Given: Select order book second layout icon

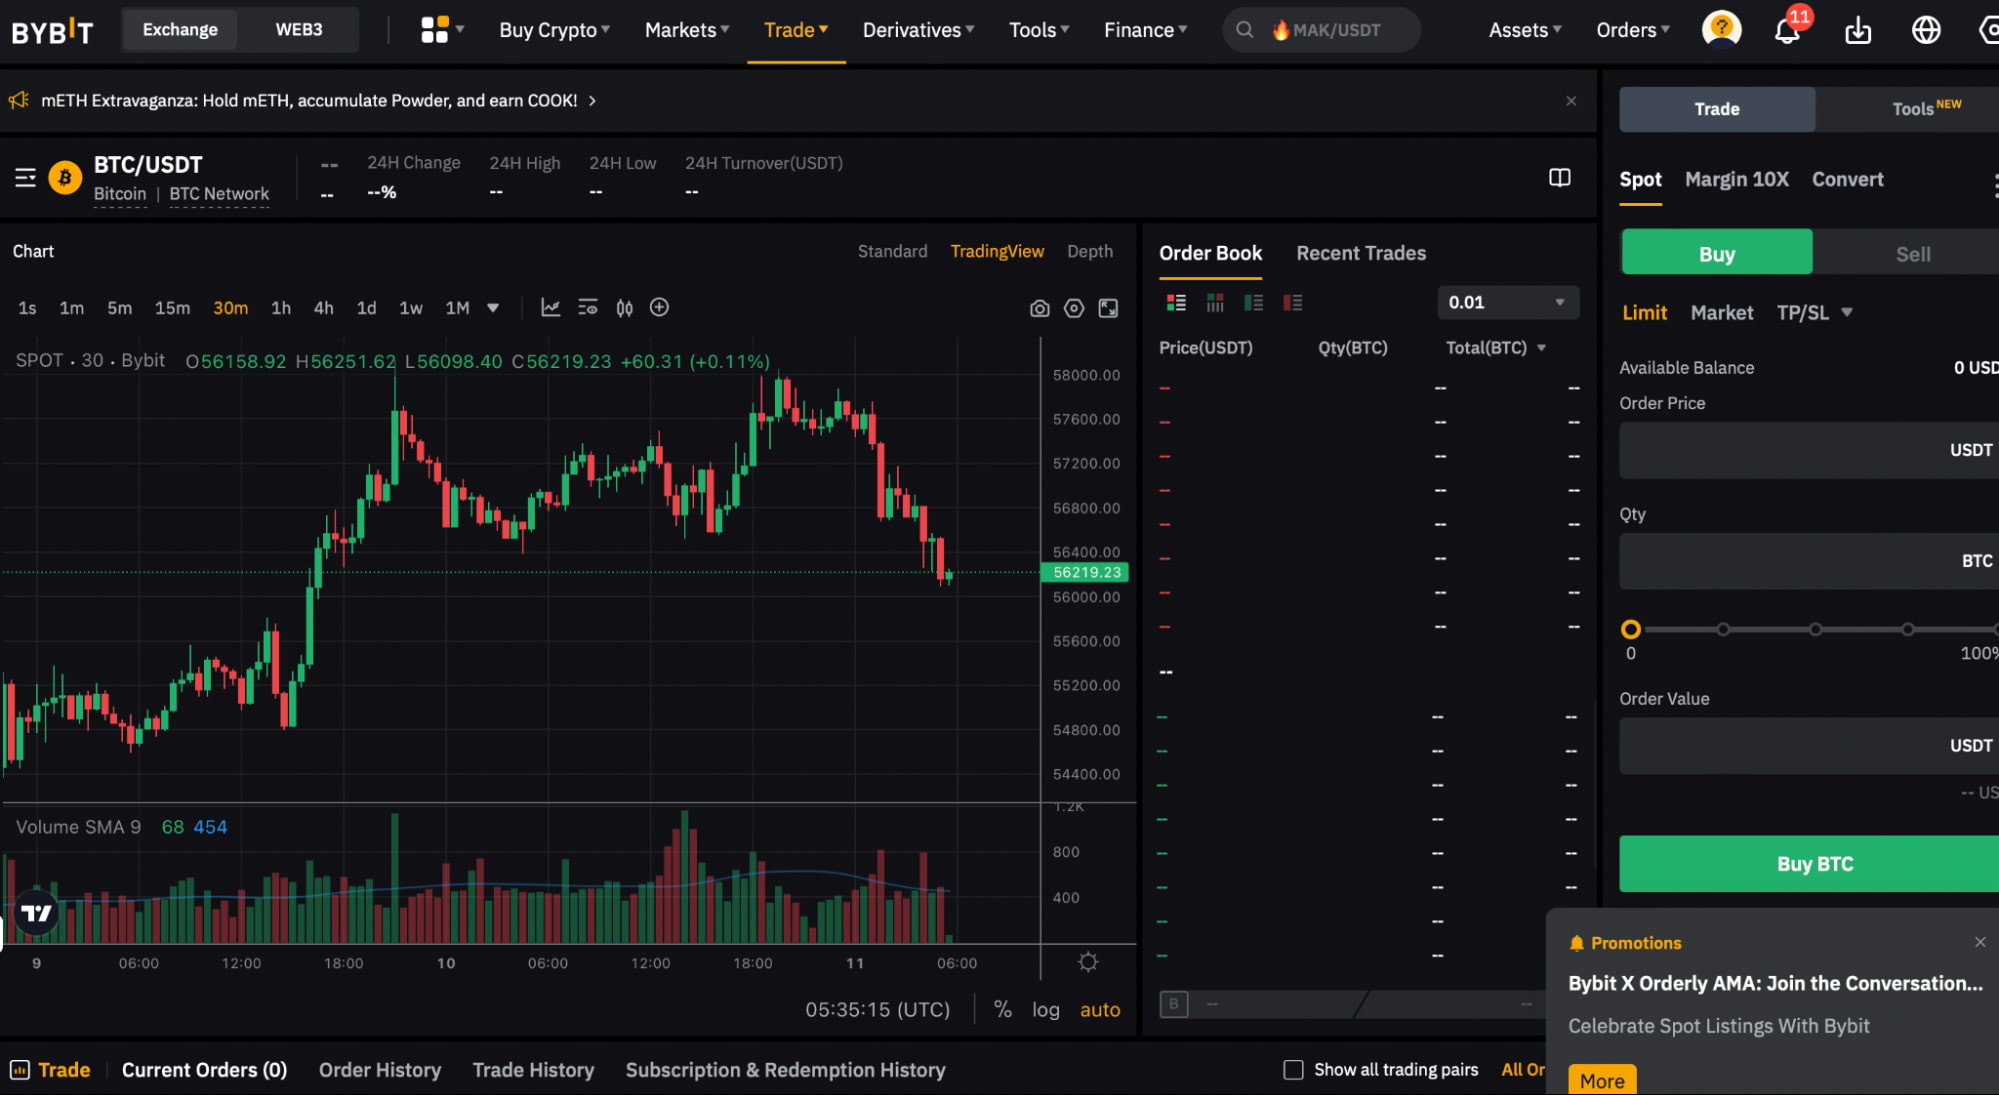Looking at the screenshot, I should (x=1215, y=302).
